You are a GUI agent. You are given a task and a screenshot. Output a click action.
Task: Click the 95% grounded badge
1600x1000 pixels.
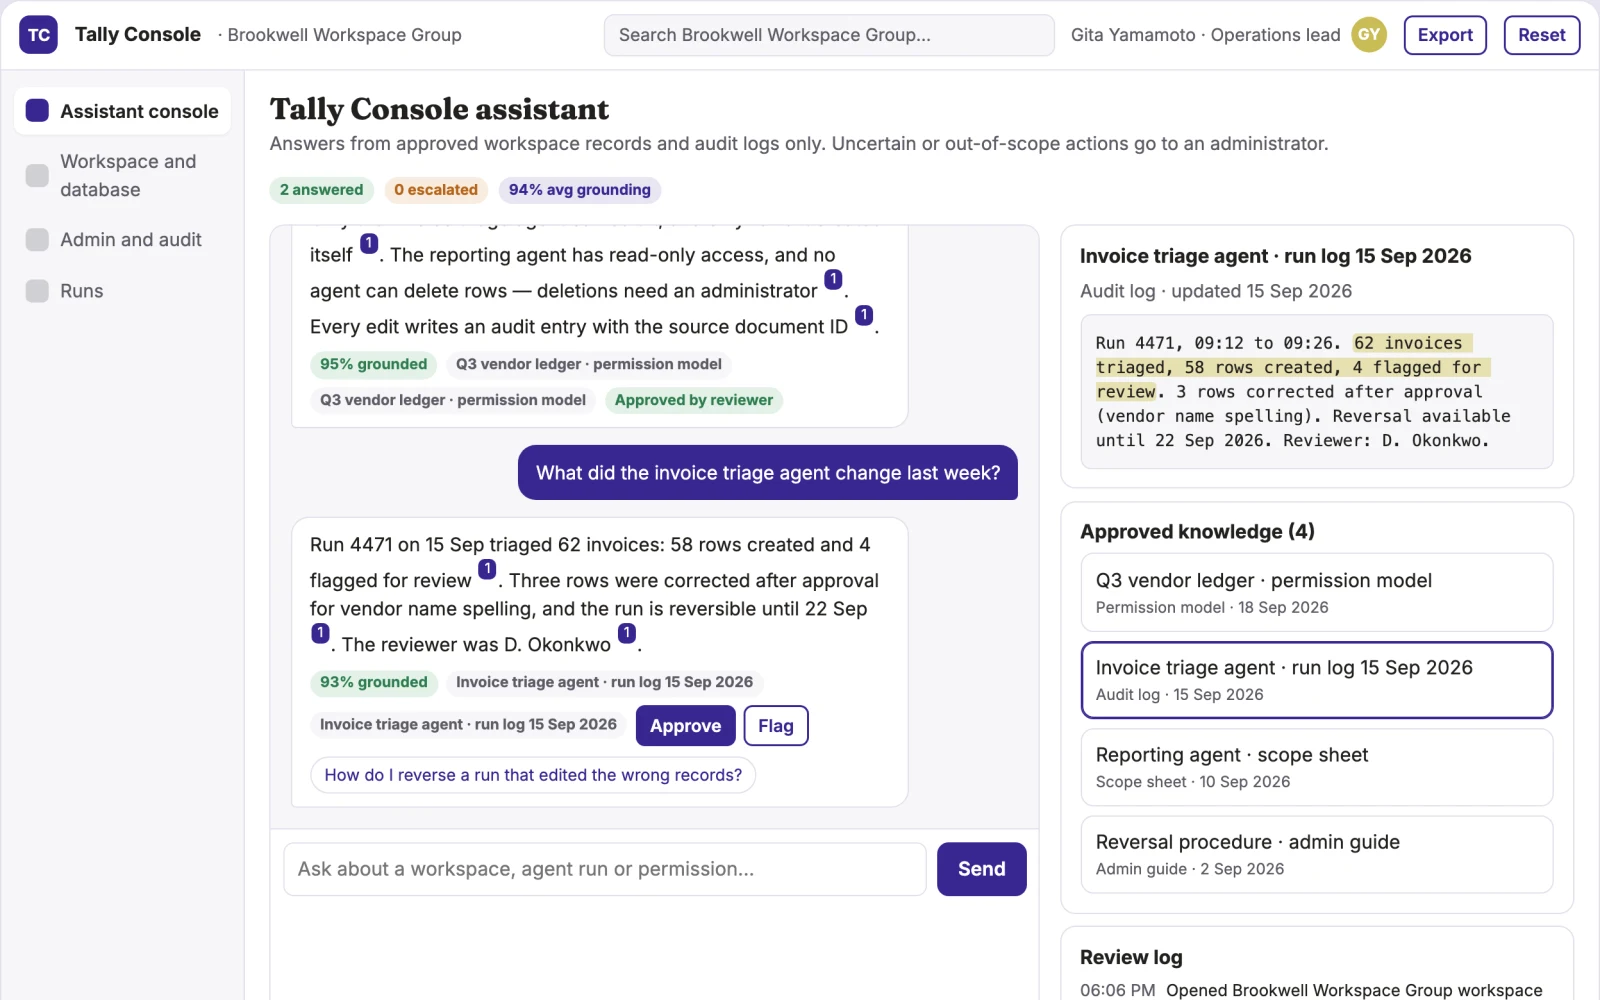[x=373, y=364]
